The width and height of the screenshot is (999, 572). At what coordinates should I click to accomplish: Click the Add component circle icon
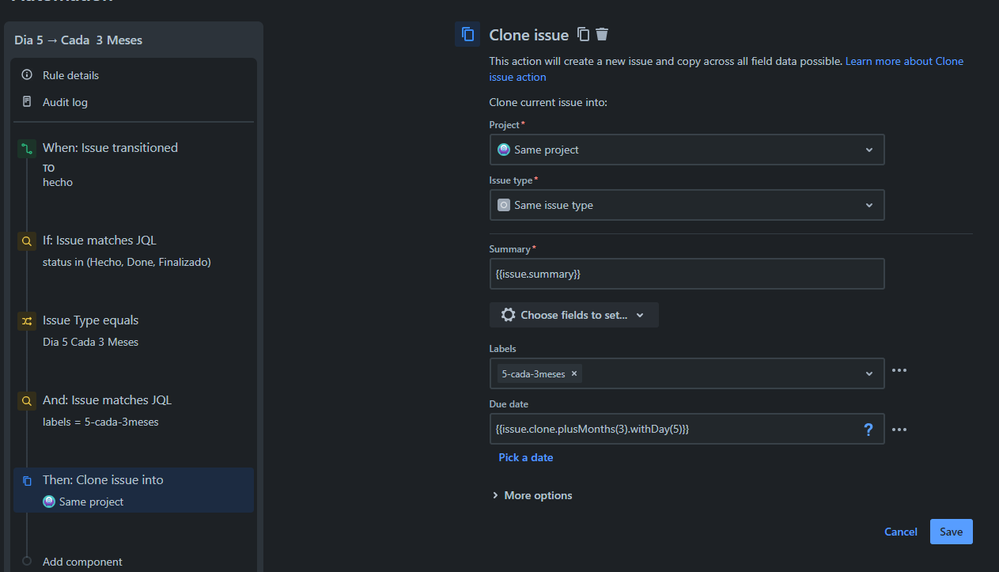27,561
